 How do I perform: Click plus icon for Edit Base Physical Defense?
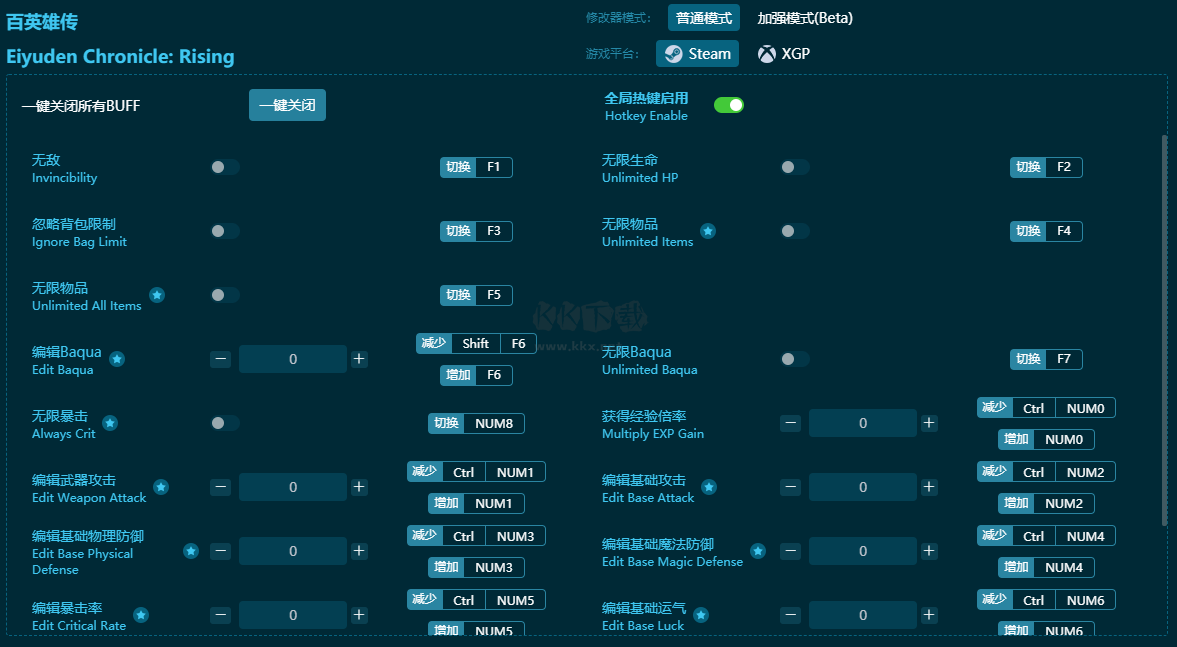pos(360,551)
